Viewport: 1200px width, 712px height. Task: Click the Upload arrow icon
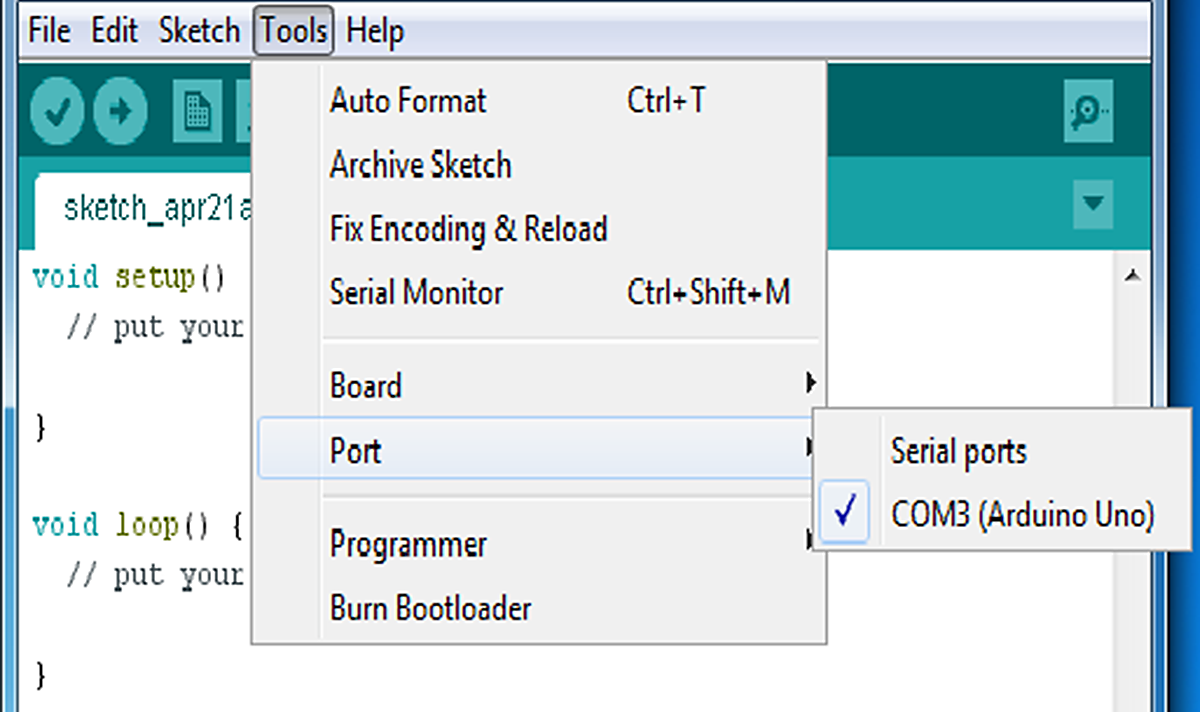coord(121,110)
